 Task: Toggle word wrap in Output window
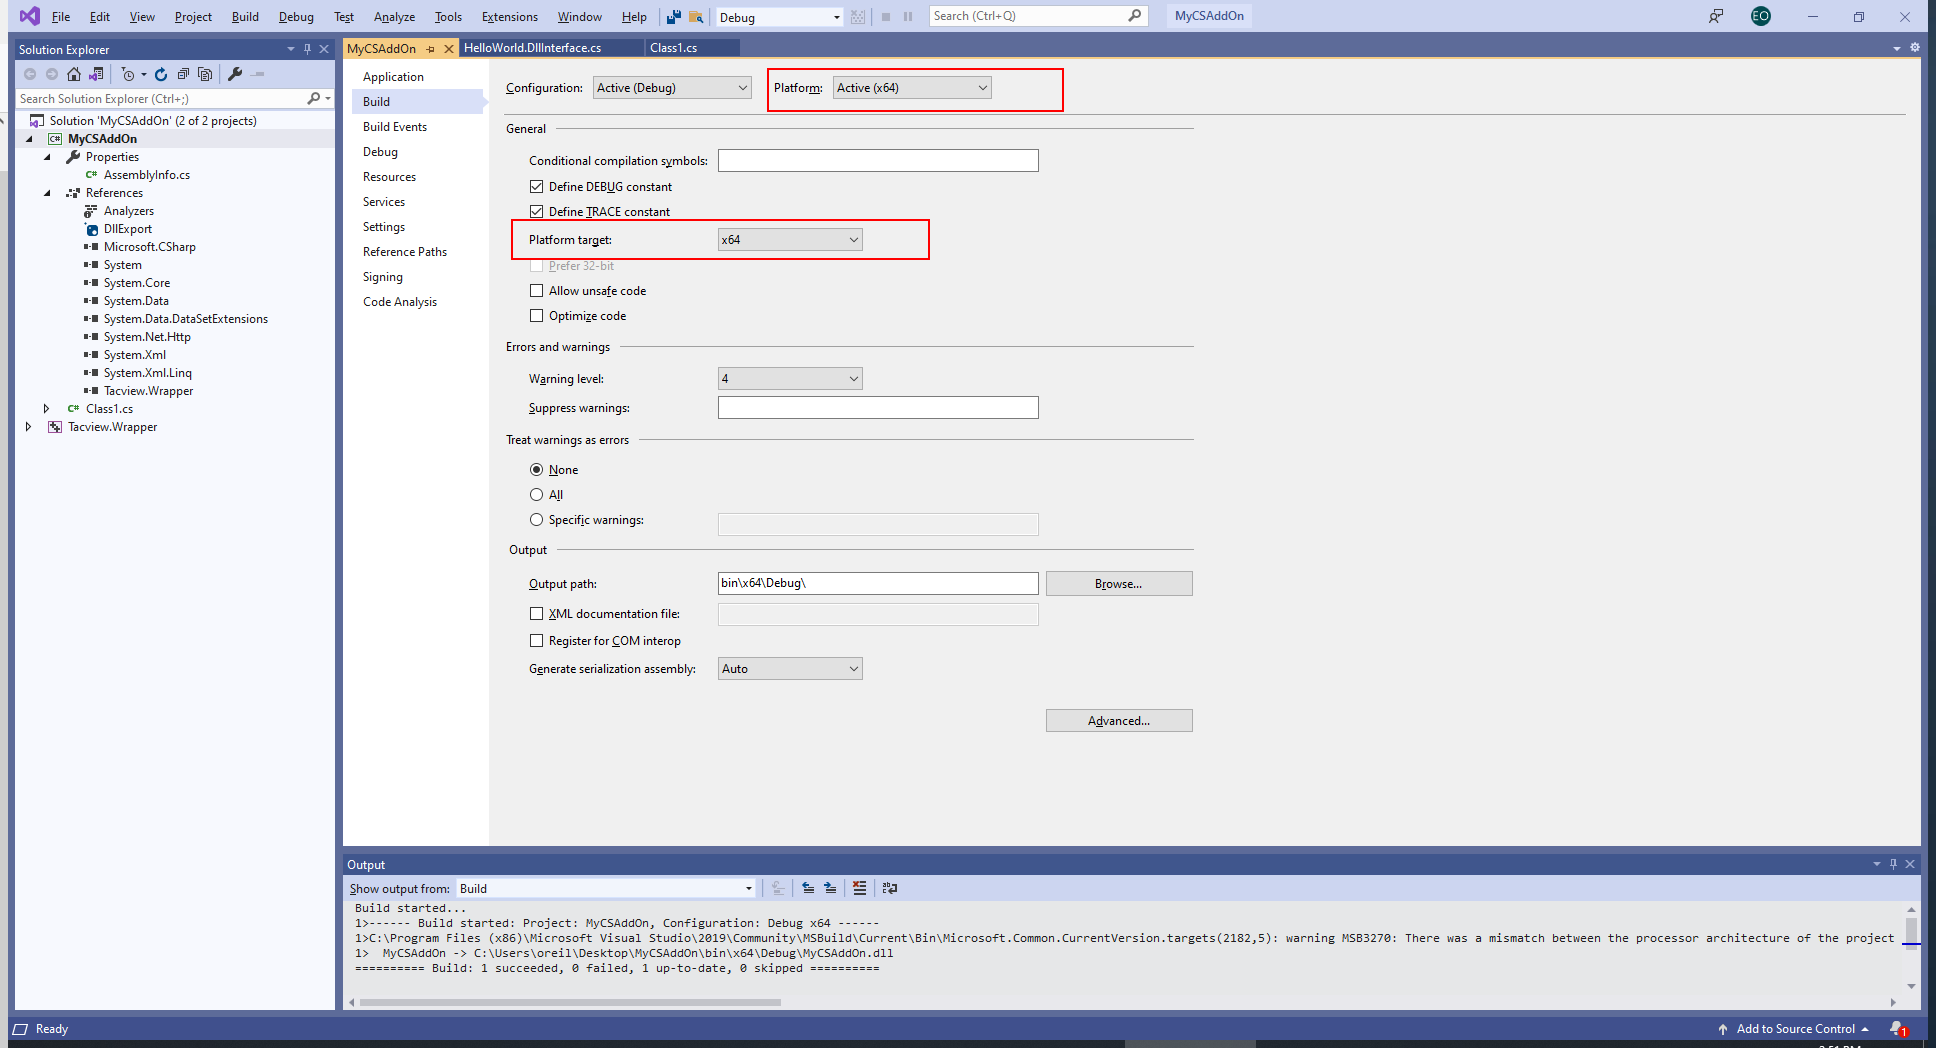click(889, 888)
